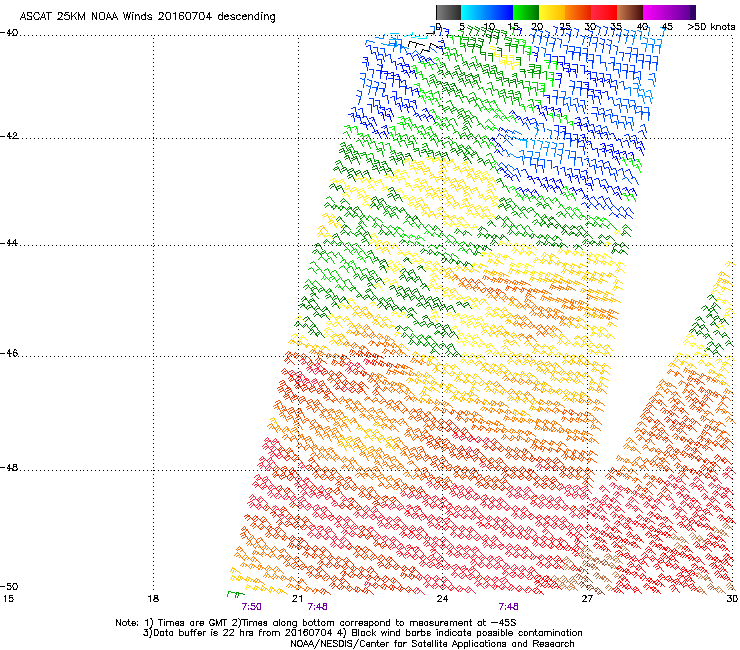Click the brown 35-40 knots legend segment

630,12
